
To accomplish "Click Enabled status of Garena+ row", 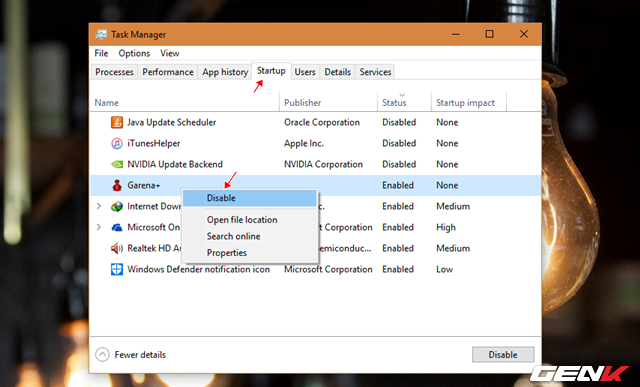I will [398, 185].
